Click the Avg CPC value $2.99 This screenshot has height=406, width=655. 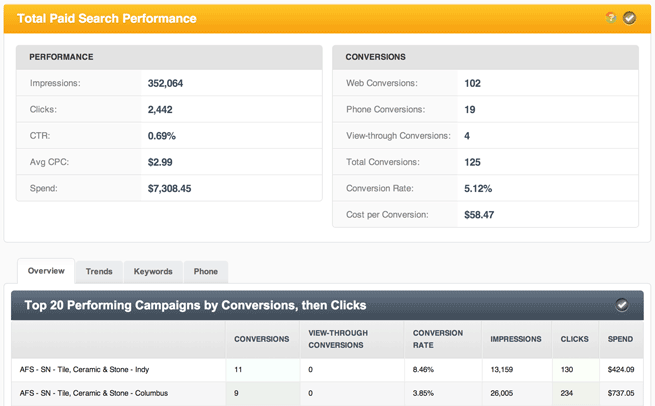160,162
